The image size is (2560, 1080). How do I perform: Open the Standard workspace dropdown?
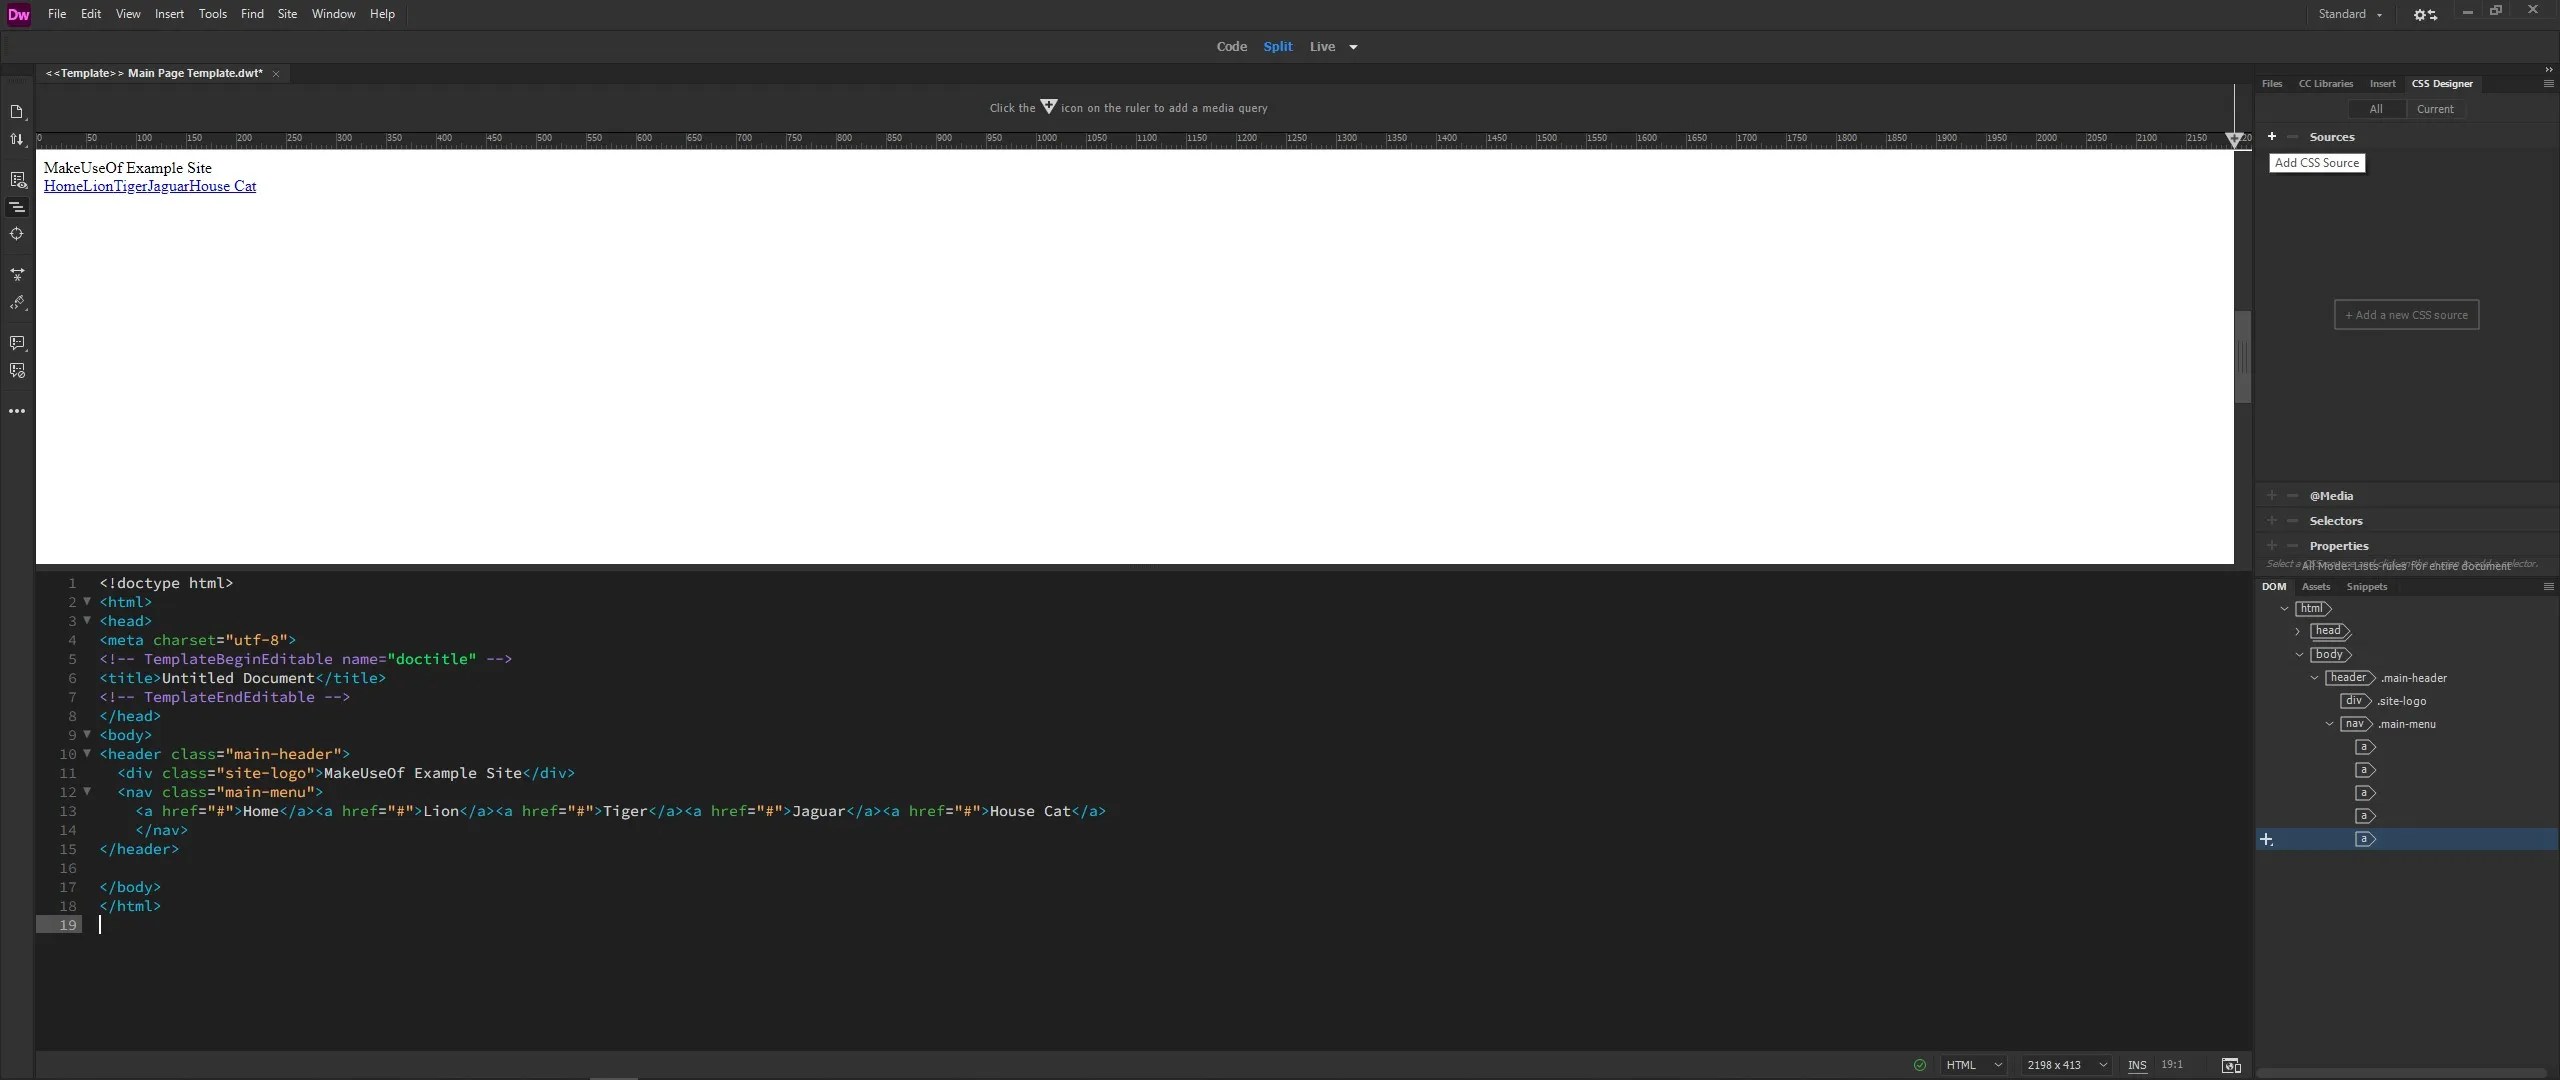2350,14
